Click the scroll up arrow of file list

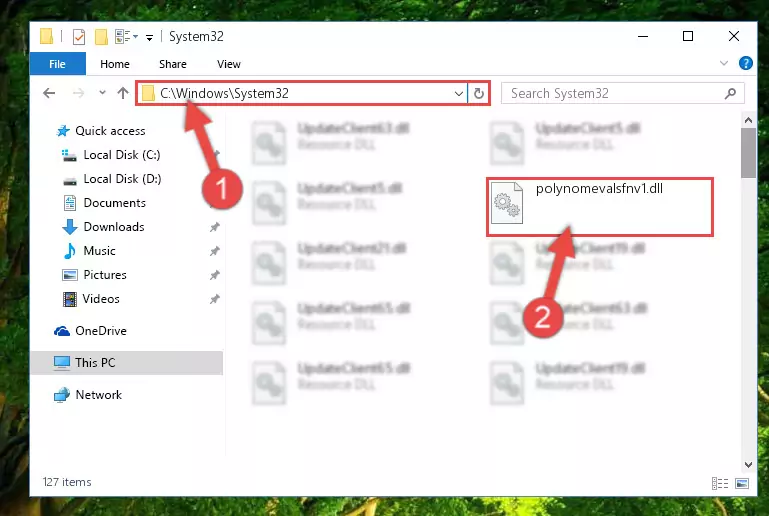tap(748, 120)
